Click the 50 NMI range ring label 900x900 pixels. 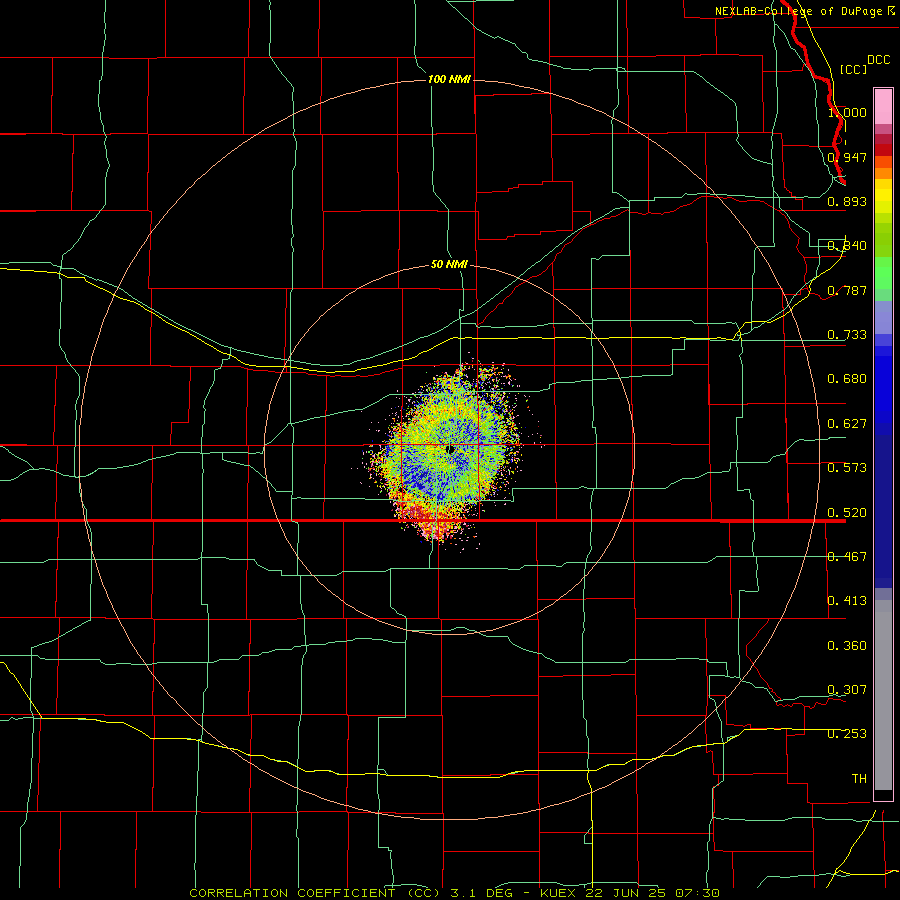tap(449, 264)
